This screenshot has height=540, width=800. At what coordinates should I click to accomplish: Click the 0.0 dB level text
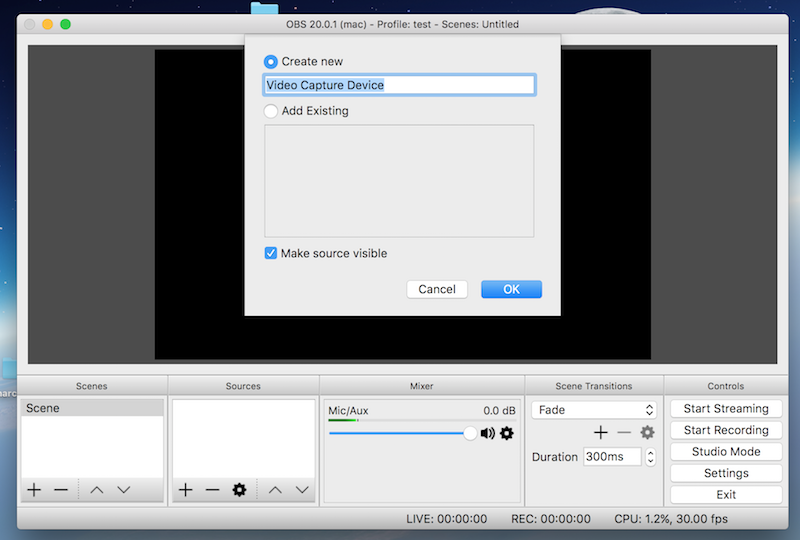499,410
